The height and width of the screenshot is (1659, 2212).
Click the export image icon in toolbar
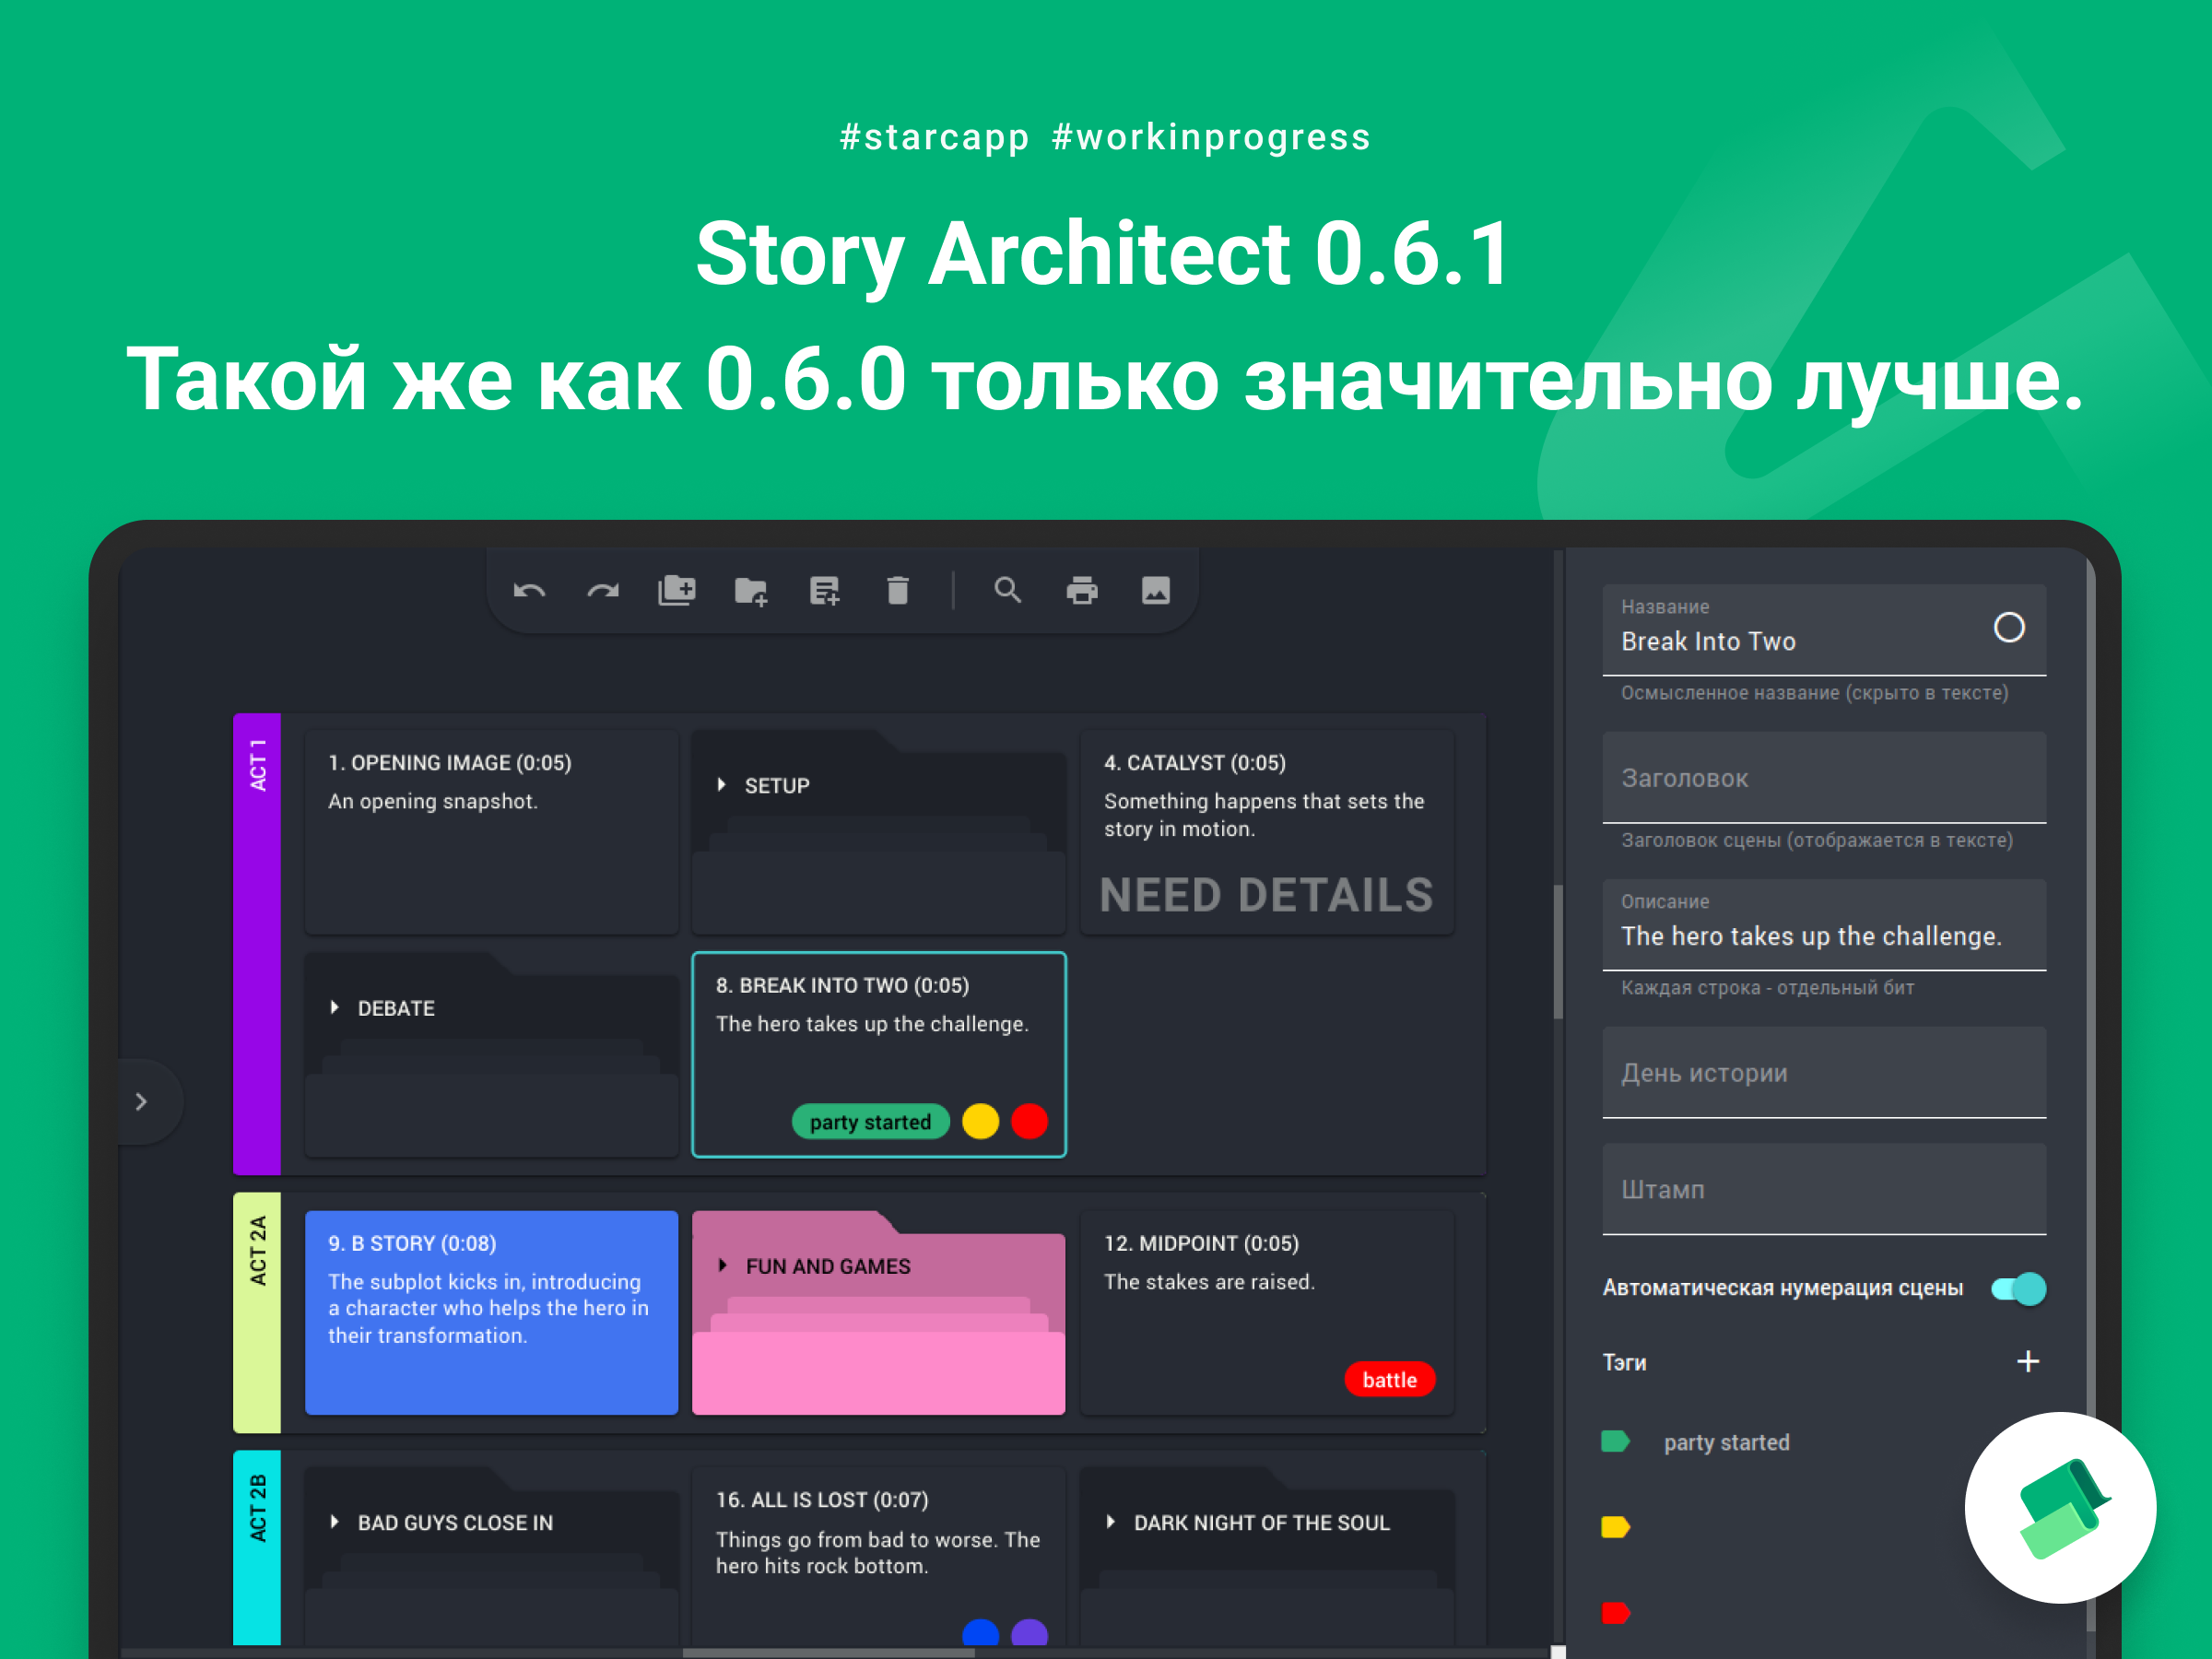coord(1156,591)
